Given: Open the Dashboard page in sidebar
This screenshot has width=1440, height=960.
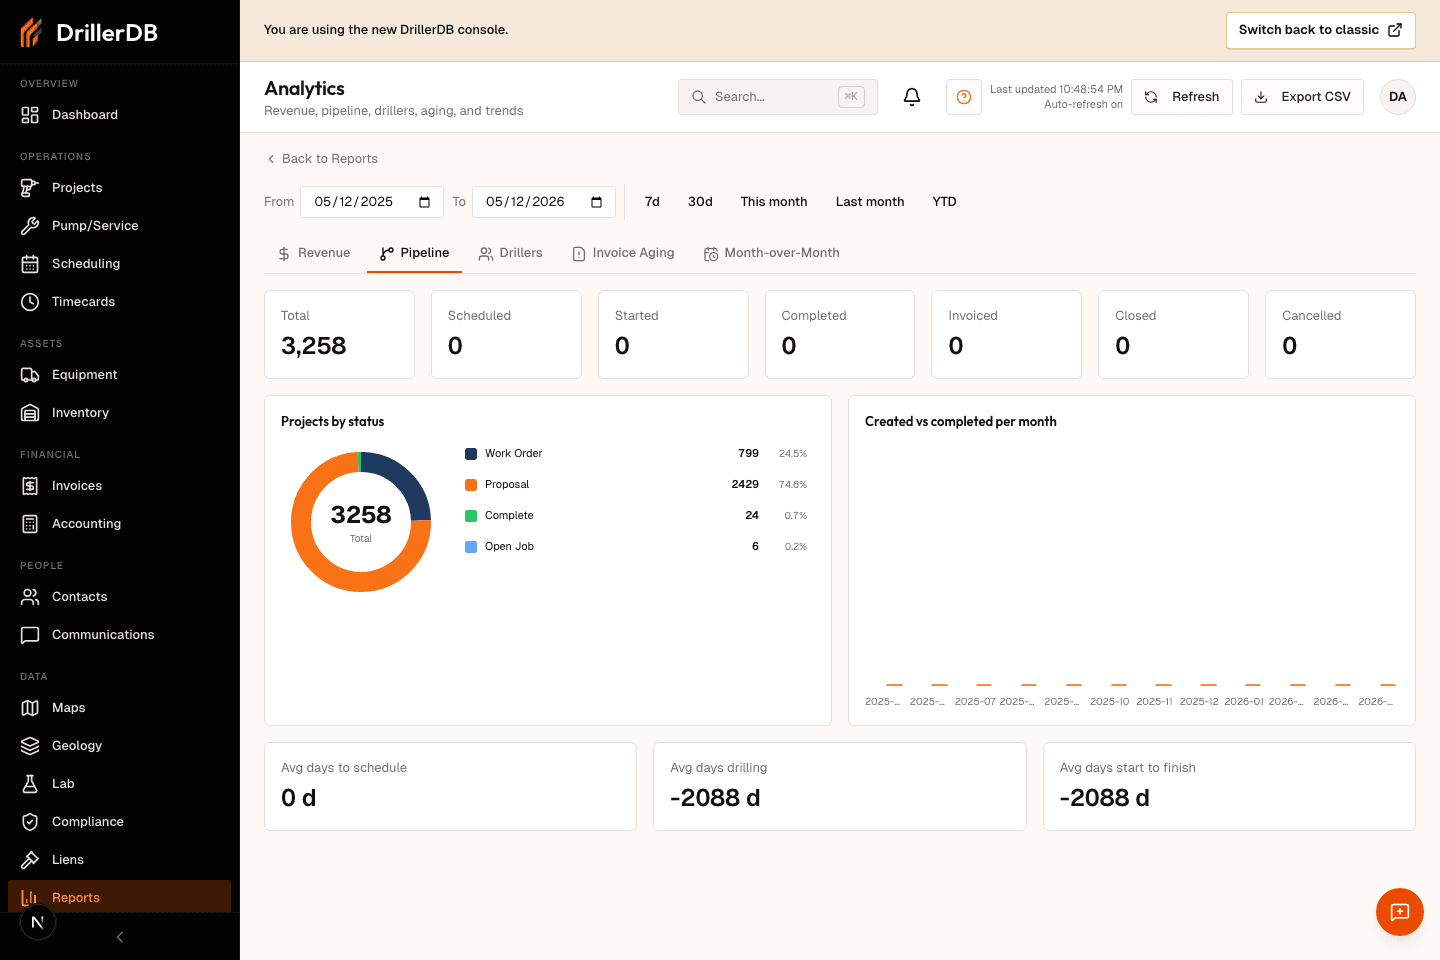Looking at the screenshot, I should click(119, 115).
